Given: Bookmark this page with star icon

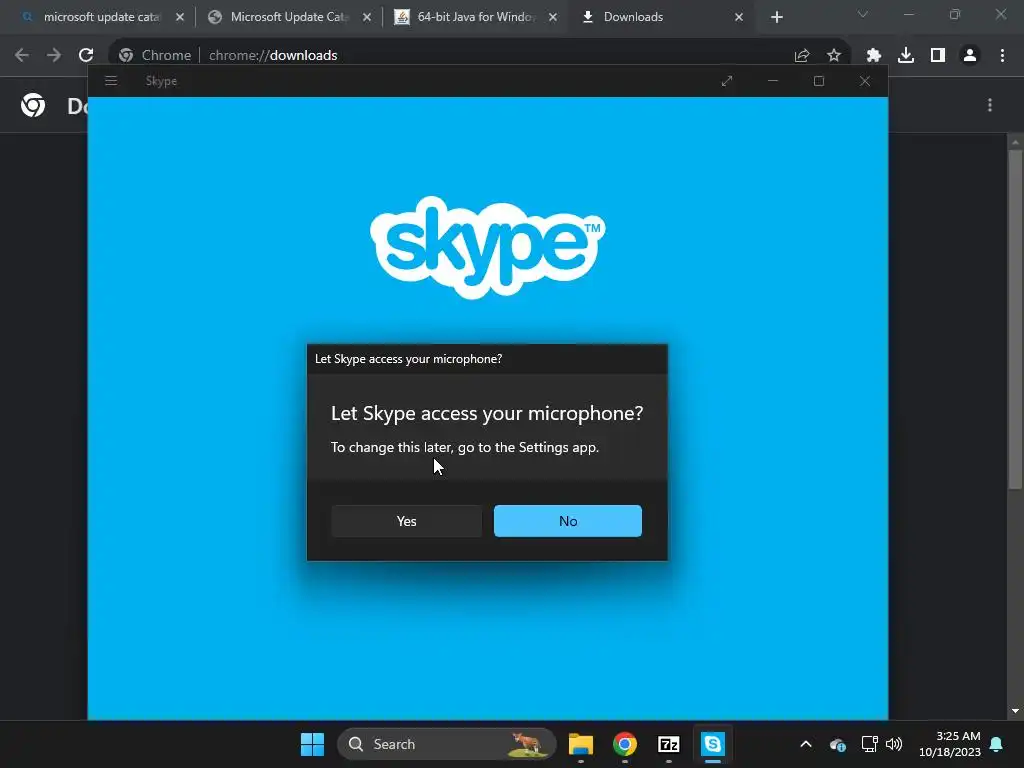Looking at the screenshot, I should [834, 56].
